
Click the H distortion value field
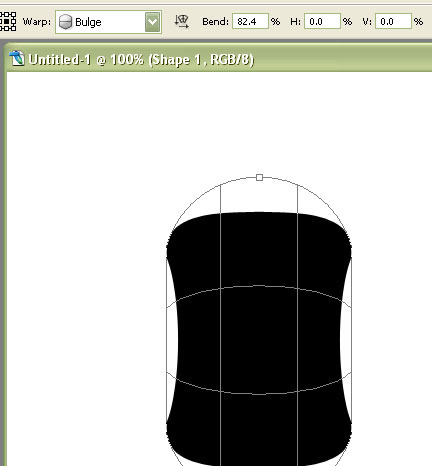(322, 22)
